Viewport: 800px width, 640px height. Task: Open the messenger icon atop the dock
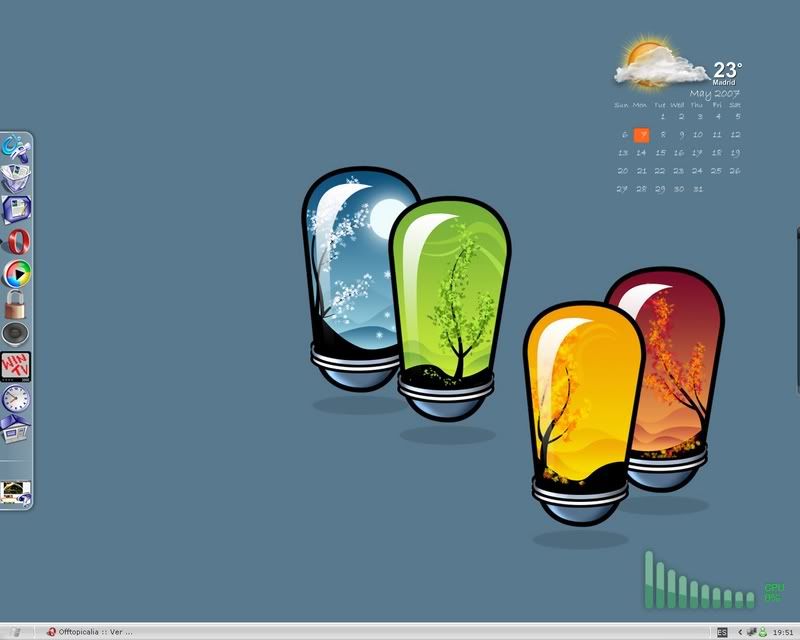[16, 149]
